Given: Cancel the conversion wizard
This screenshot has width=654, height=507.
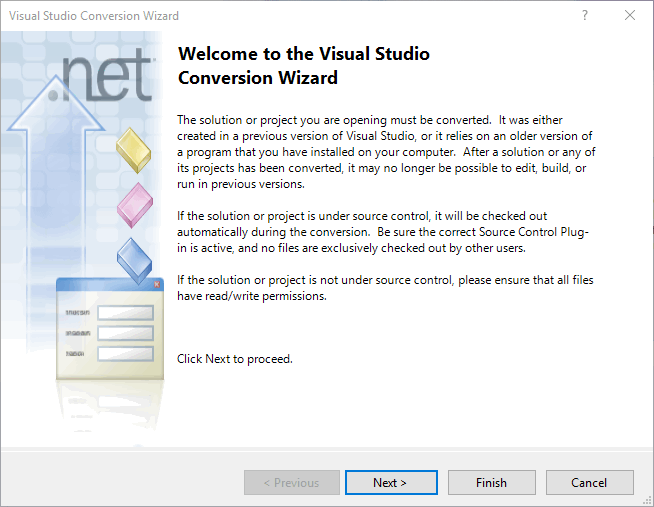Looking at the screenshot, I should pos(589,483).
